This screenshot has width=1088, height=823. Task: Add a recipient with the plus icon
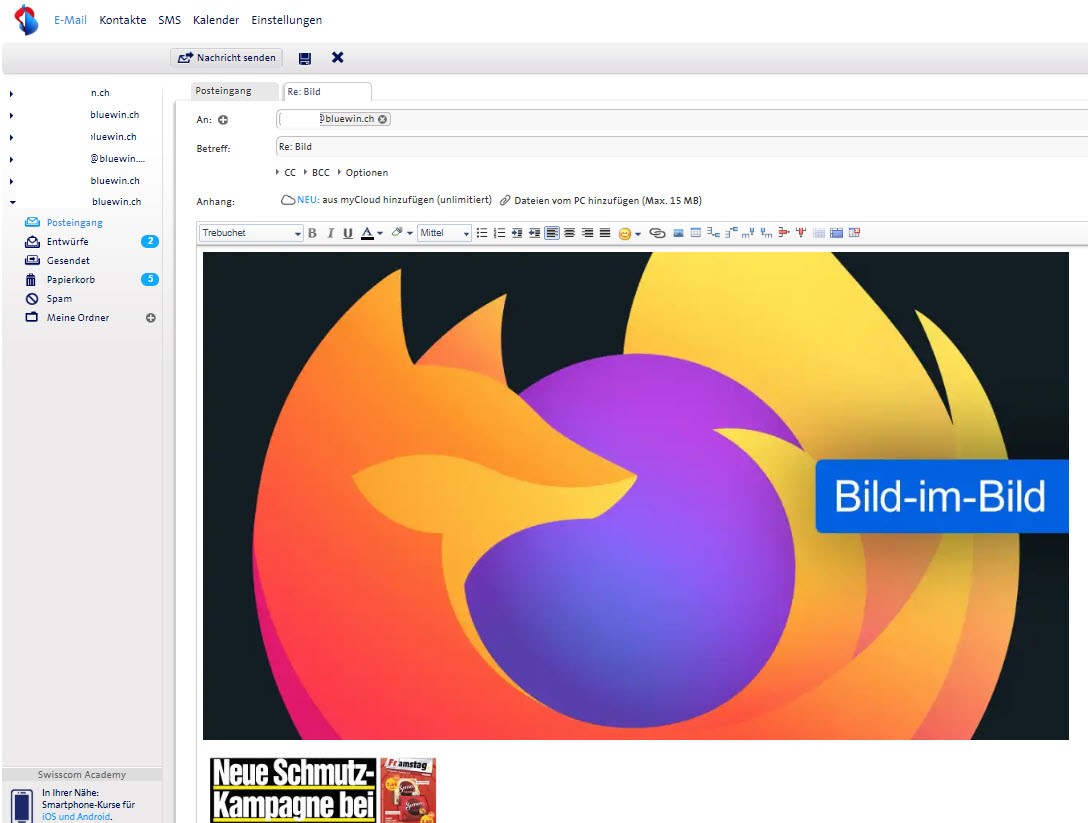coord(223,120)
